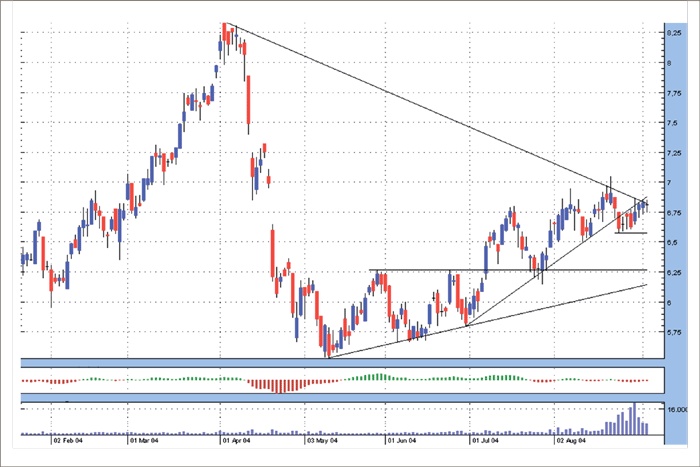This screenshot has width=700, height=467.
Task: Select the 6,25 price axis label
Action: pos(674,272)
